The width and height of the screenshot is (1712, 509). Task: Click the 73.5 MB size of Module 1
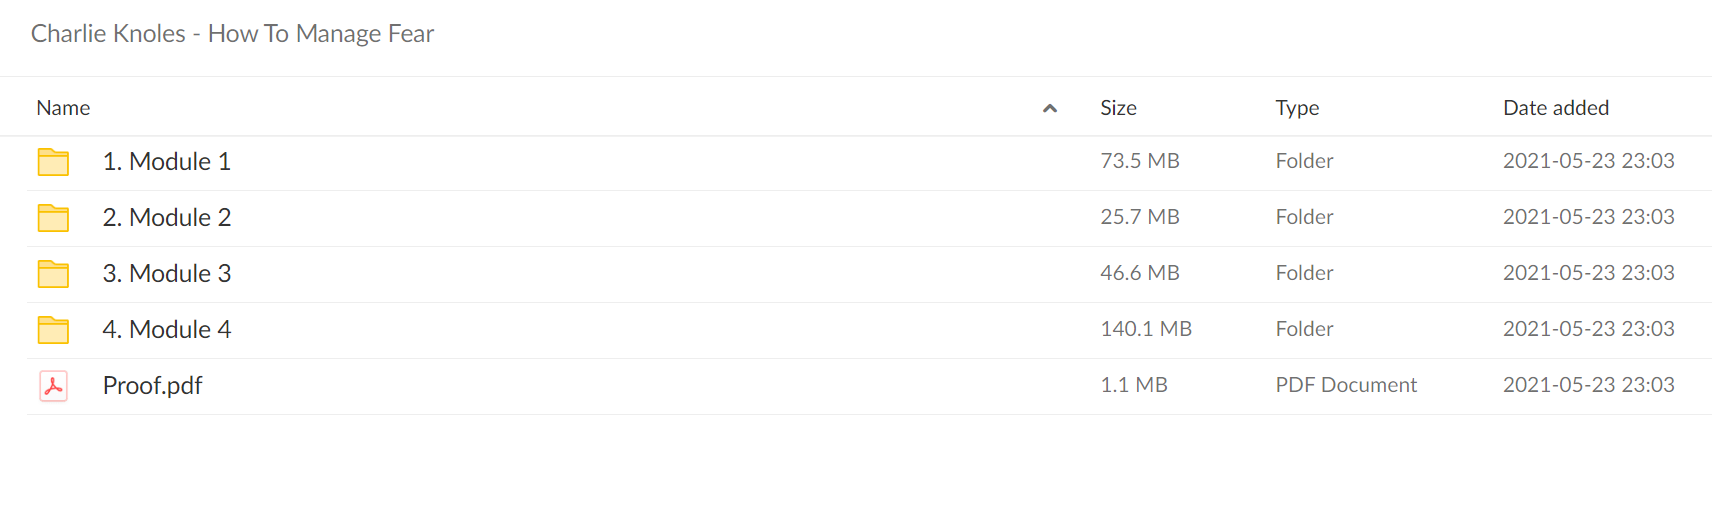(x=1140, y=161)
